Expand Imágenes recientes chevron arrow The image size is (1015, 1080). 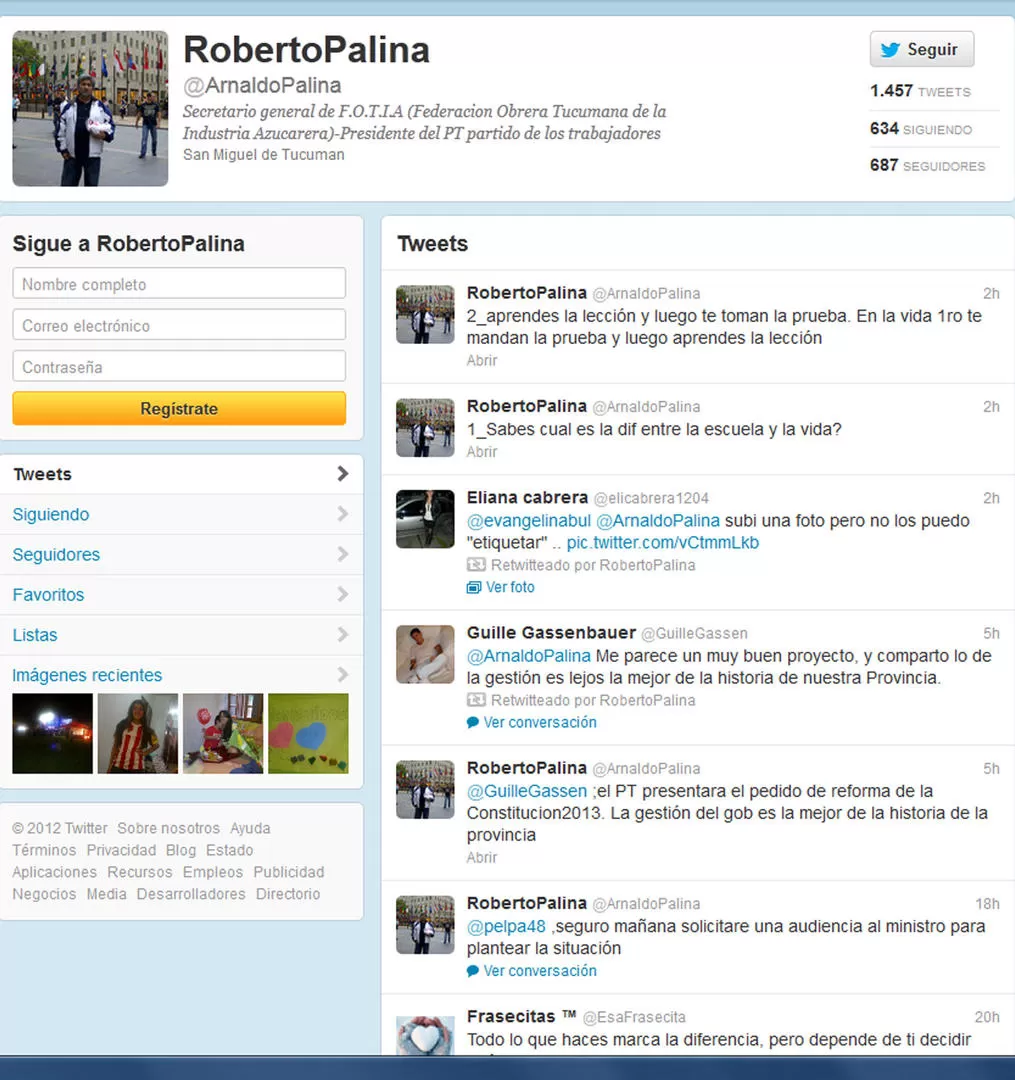click(342, 675)
